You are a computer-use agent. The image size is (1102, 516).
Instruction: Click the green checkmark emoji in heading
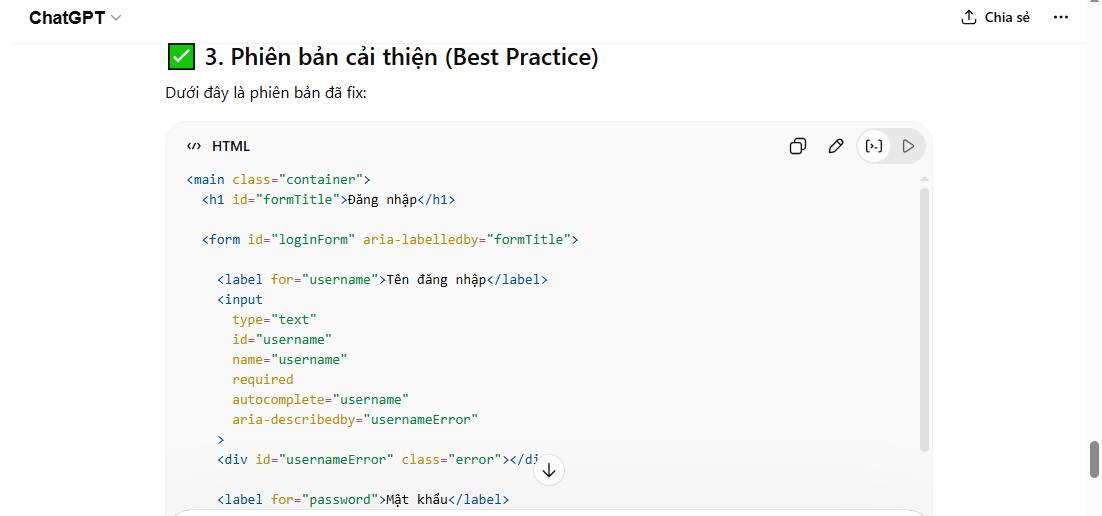pyautogui.click(x=181, y=57)
